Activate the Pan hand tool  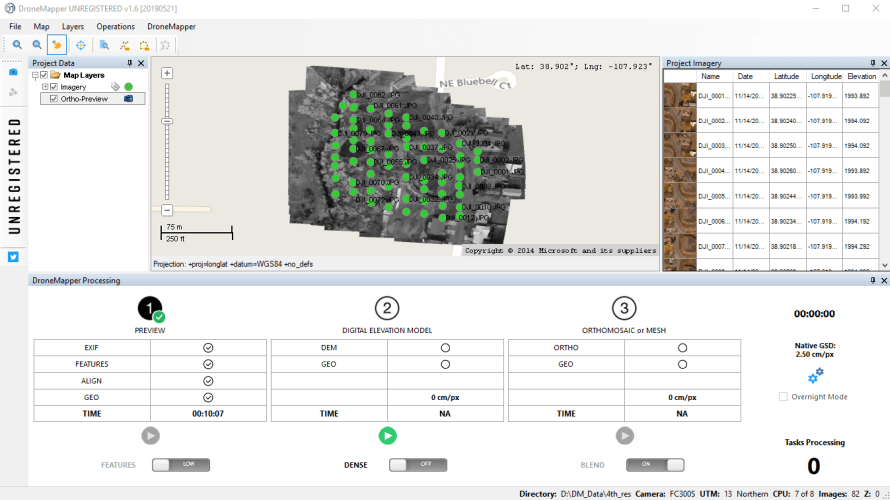pyautogui.click(x=57, y=45)
